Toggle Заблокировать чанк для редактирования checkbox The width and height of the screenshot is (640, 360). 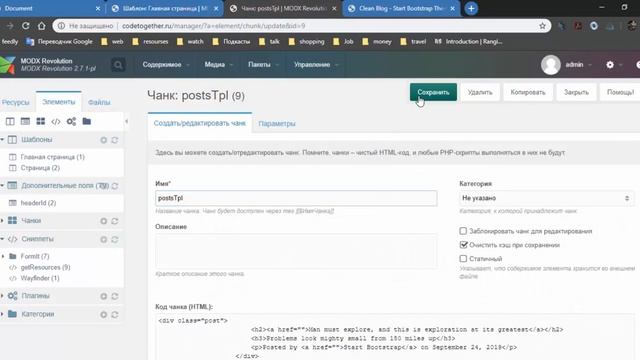click(x=463, y=231)
